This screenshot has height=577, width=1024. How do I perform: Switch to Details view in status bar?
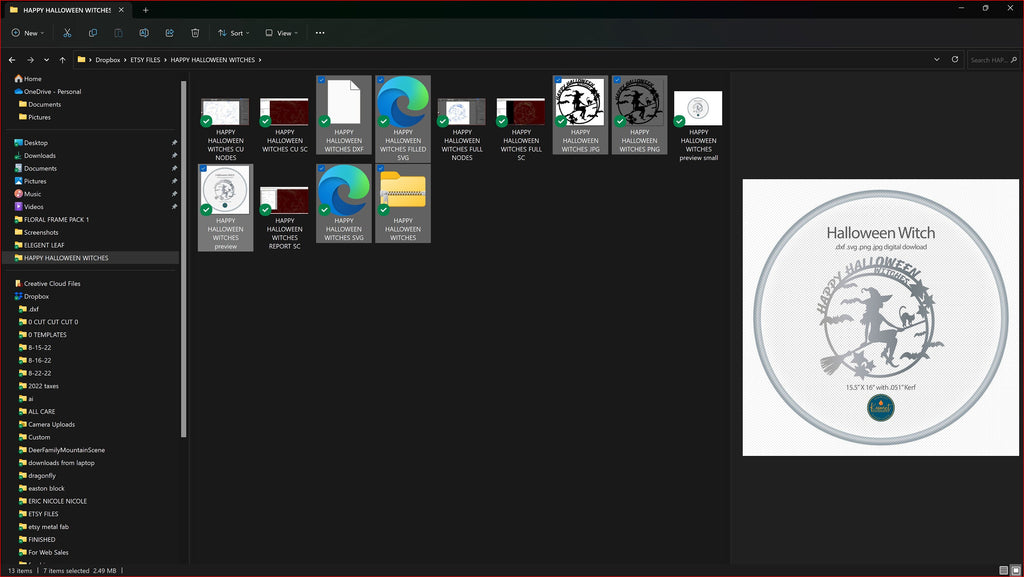[1004, 570]
